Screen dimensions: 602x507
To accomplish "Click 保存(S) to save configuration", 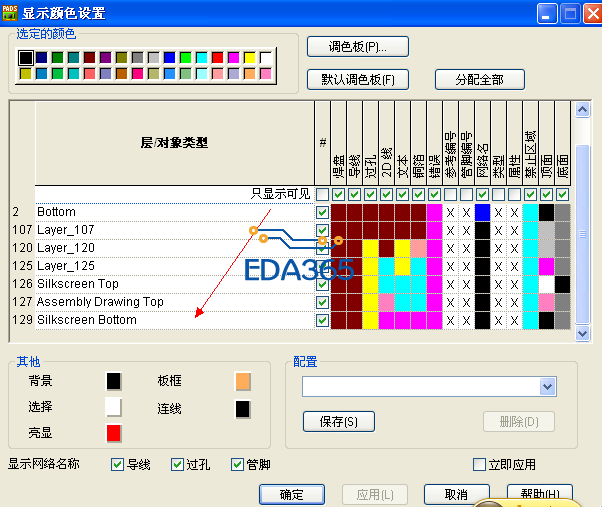I will click(x=339, y=422).
